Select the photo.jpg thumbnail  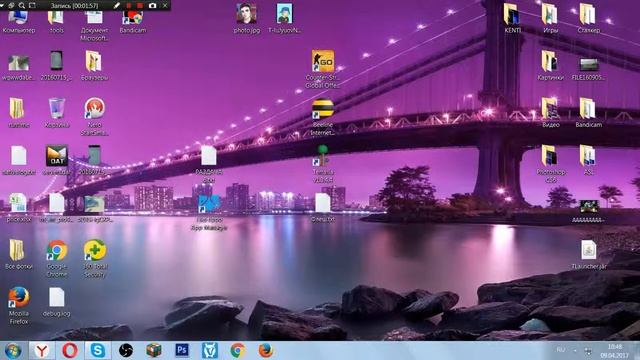247,18
